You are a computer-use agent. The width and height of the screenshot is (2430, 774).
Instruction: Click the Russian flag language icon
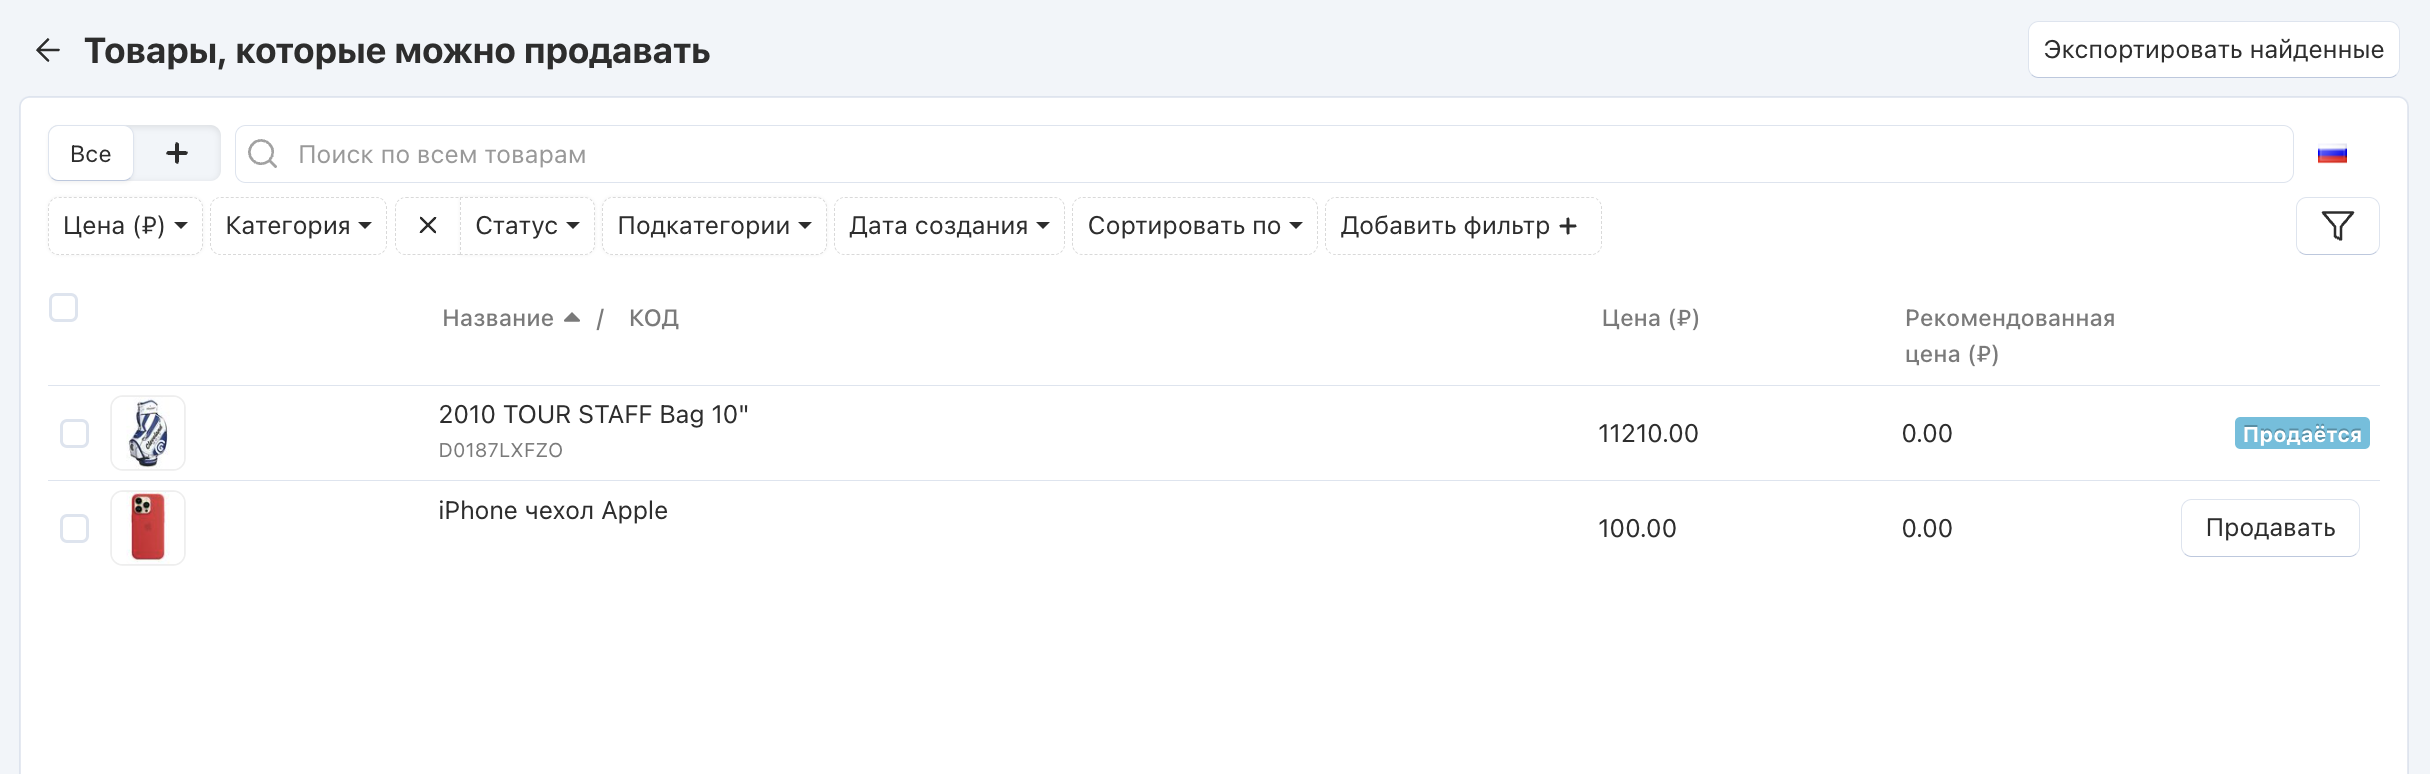pyautogui.click(x=2332, y=155)
